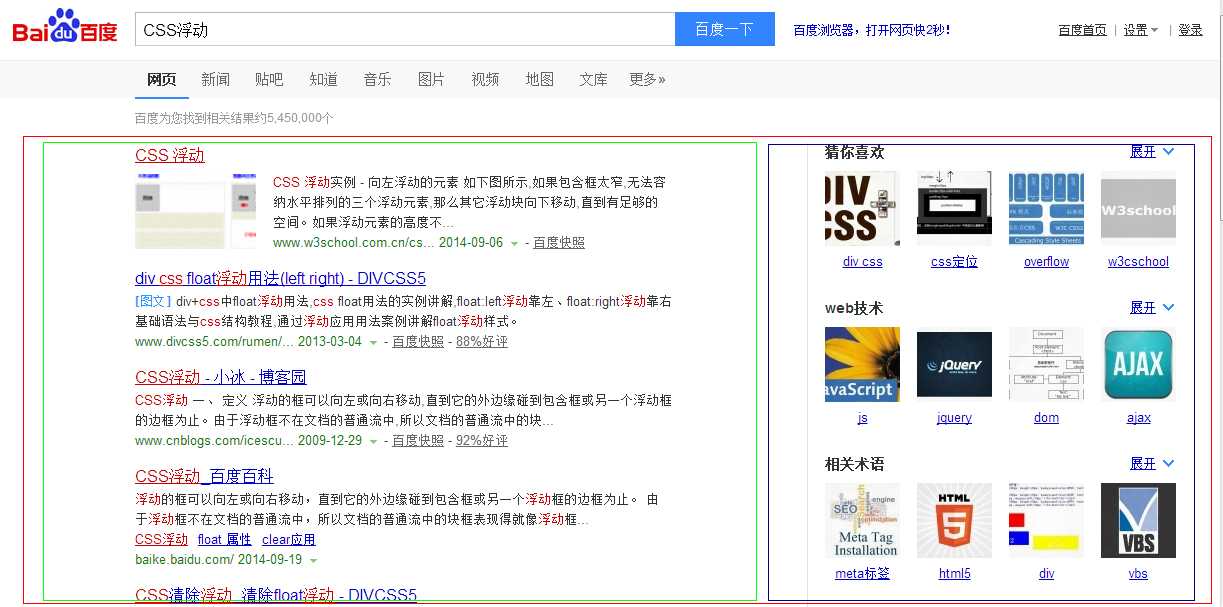The height and width of the screenshot is (607, 1223).
Task: Go to 百度首页 link
Action: click(x=1083, y=30)
